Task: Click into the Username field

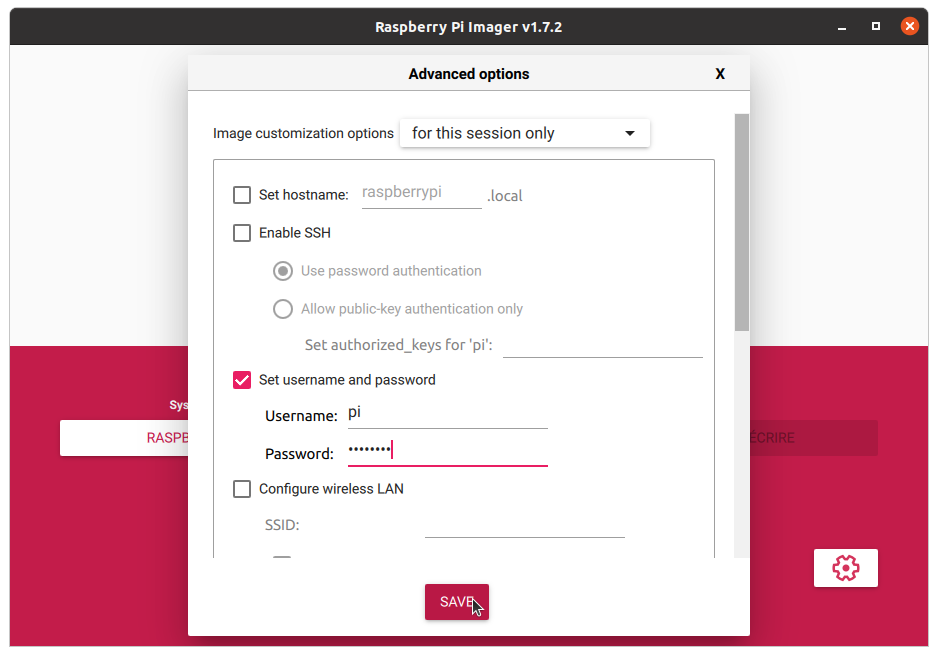Action: click(447, 414)
